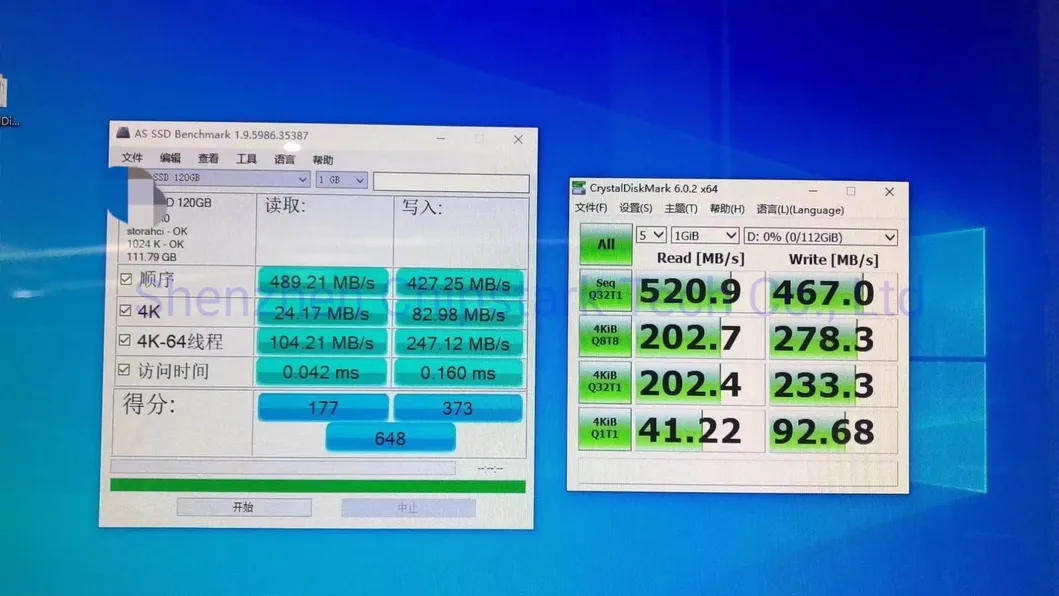Click the 82.98 MB/s 4K write result
The height and width of the screenshot is (596, 1059).
tap(458, 314)
